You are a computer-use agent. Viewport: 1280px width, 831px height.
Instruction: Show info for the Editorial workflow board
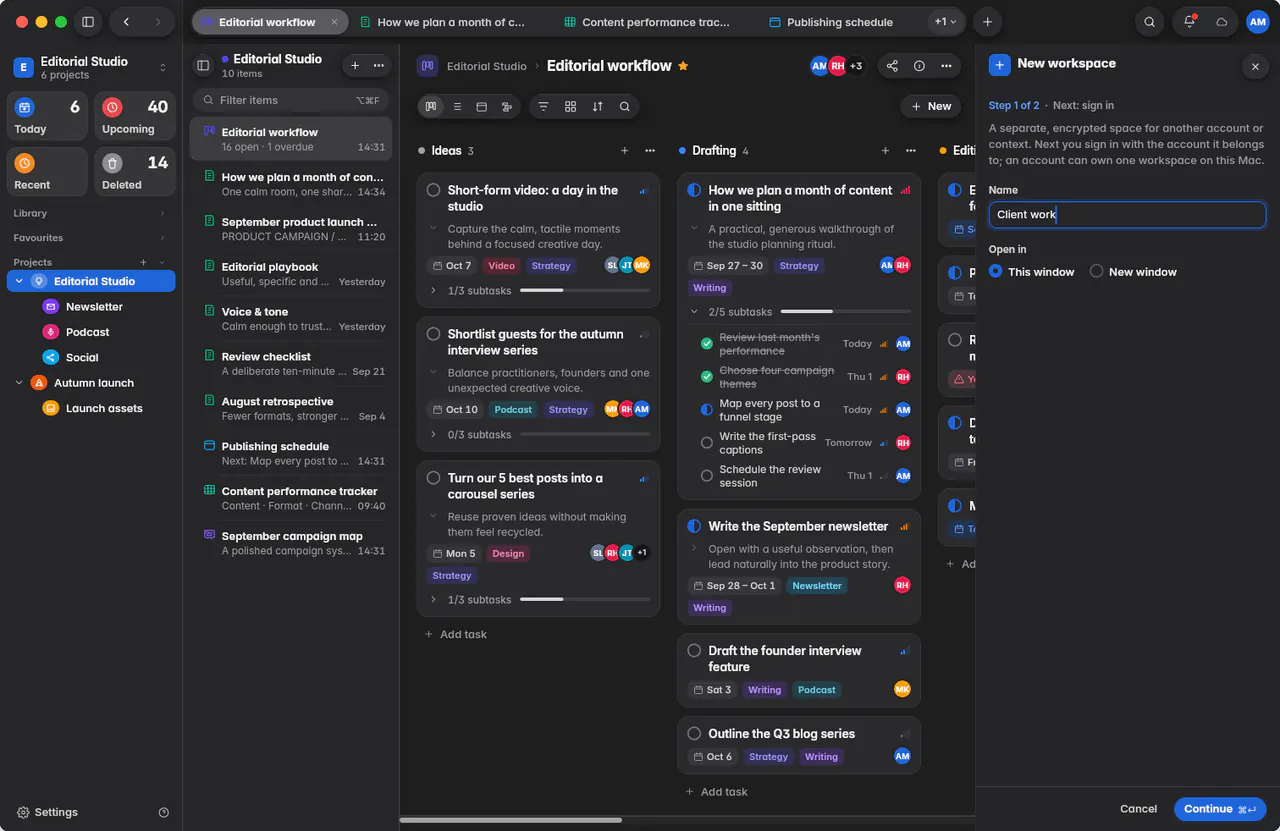[x=919, y=66]
